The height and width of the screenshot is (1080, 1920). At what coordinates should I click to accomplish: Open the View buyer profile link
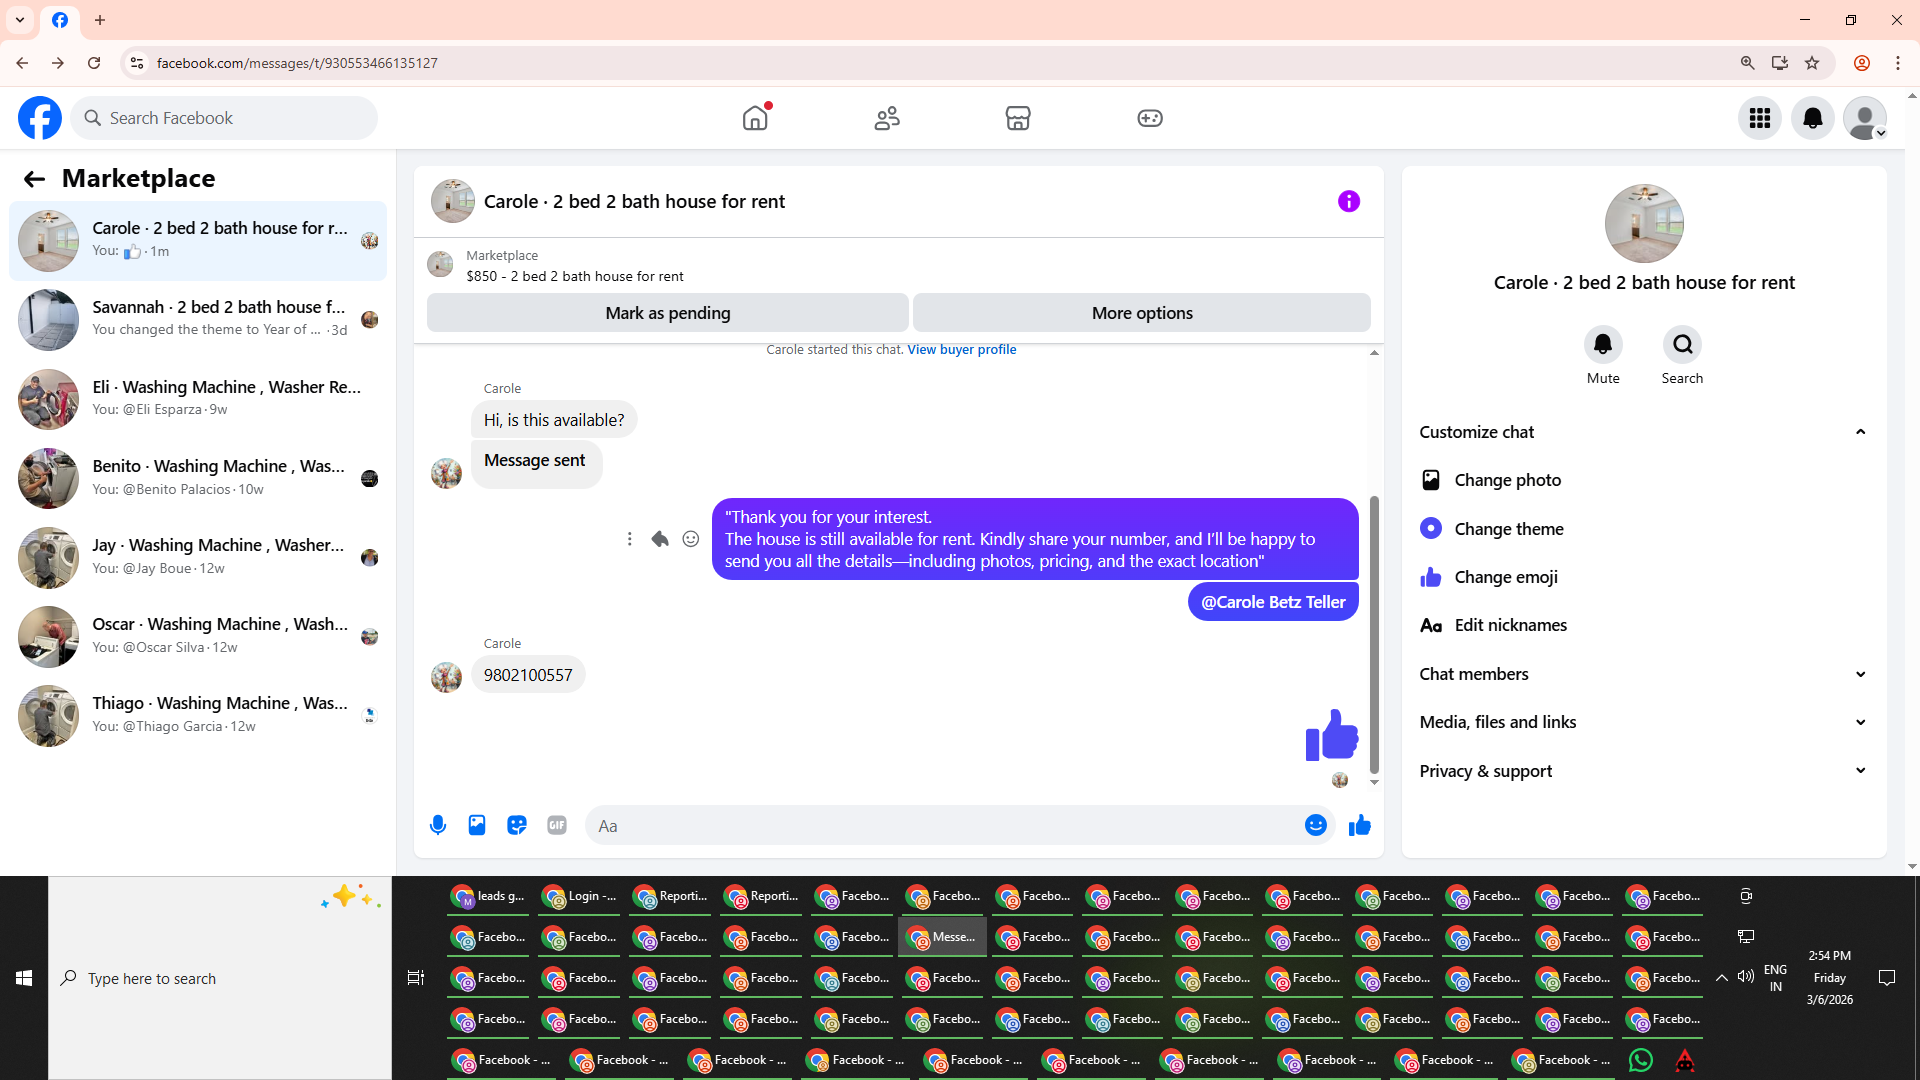tap(961, 349)
